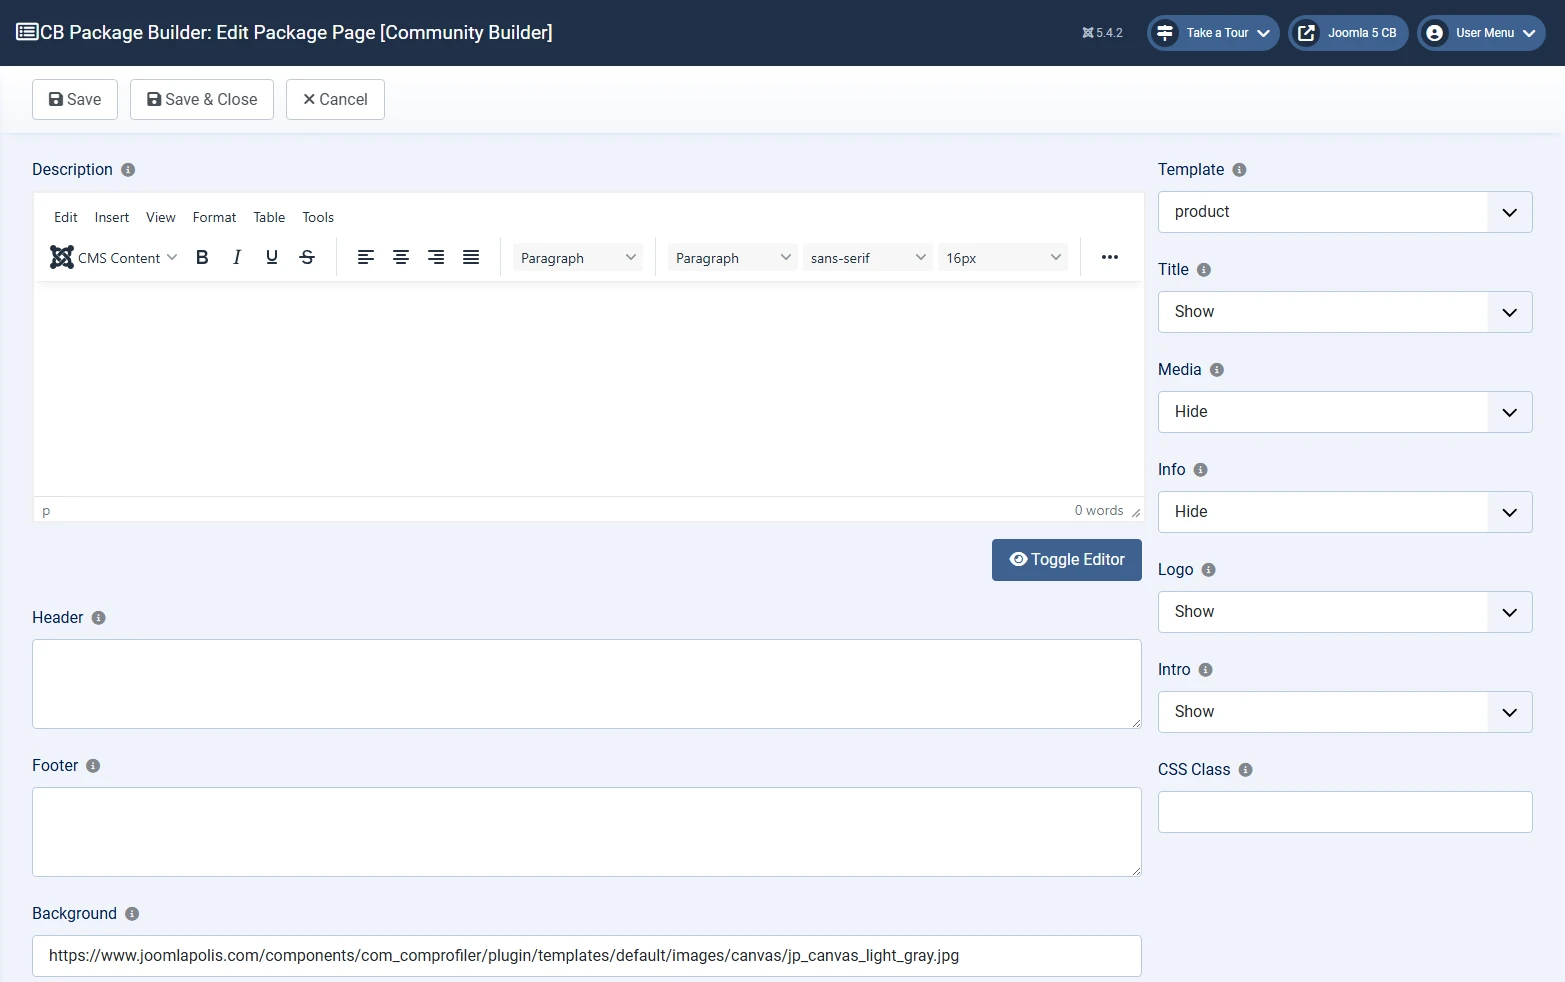Underline selected text

pyautogui.click(x=271, y=257)
